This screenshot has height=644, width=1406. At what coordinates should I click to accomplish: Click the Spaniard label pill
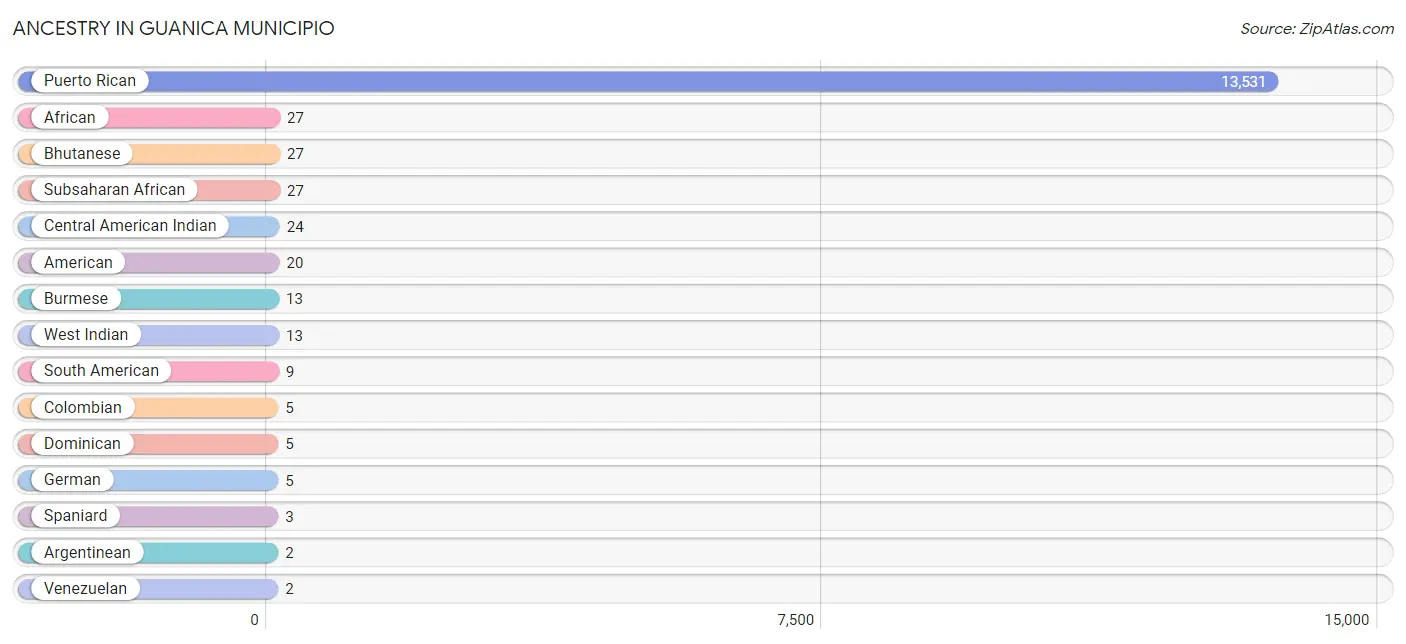[76, 516]
